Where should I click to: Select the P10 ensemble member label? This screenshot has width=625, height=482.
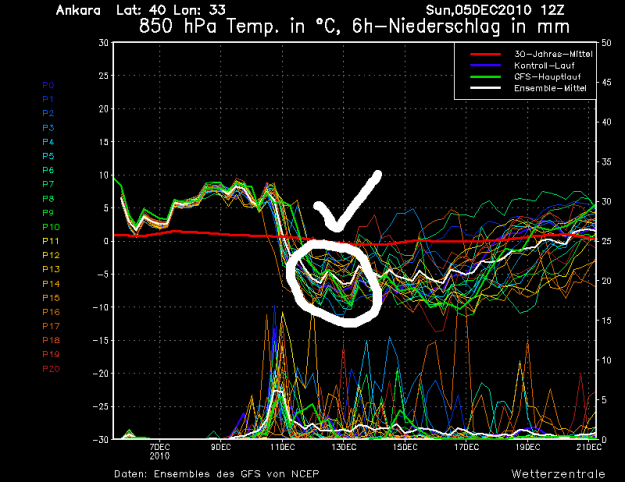[22, 227]
